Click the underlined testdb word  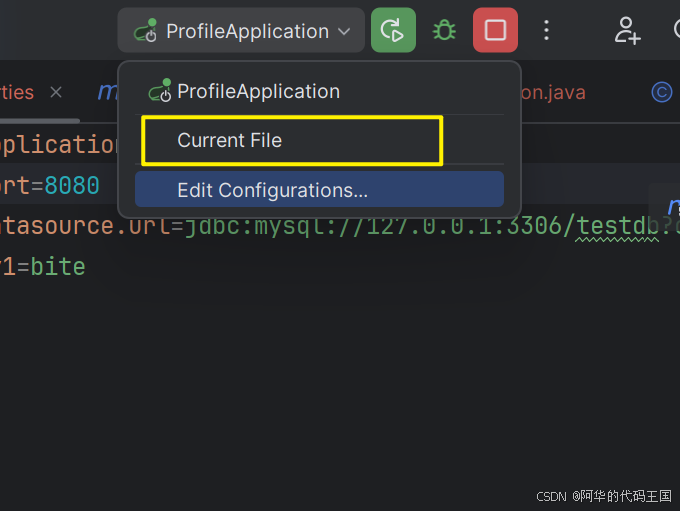point(616,226)
